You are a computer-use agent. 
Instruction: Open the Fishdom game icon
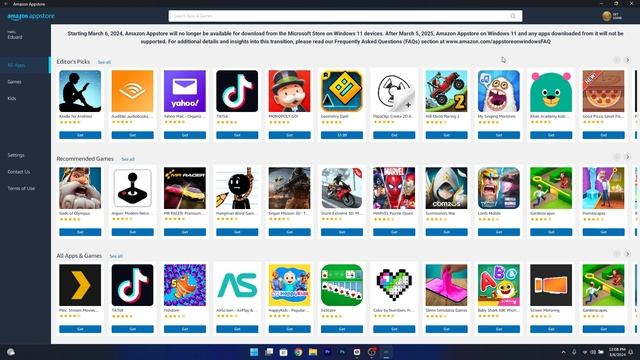(x=185, y=285)
